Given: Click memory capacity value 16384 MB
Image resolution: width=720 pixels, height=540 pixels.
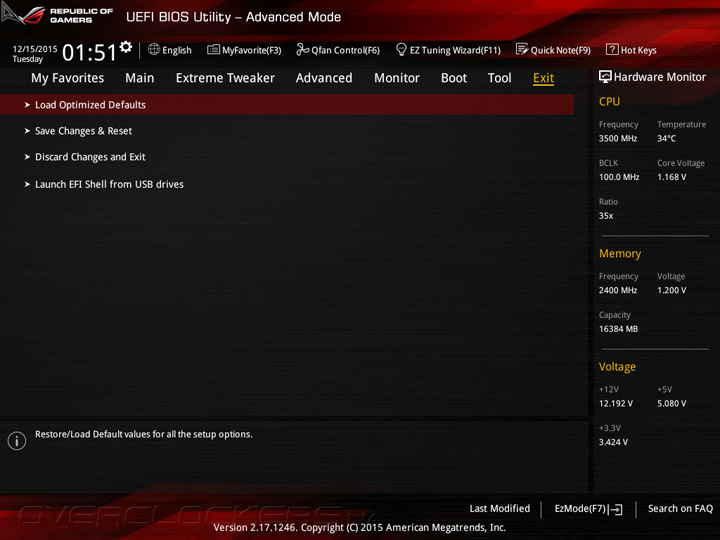Looking at the screenshot, I should pyautogui.click(x=619, y=329).
